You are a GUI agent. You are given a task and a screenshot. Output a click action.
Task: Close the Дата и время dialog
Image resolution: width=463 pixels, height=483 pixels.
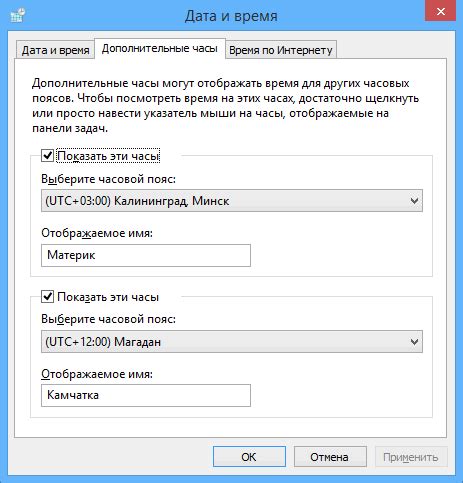click(441, 12)
